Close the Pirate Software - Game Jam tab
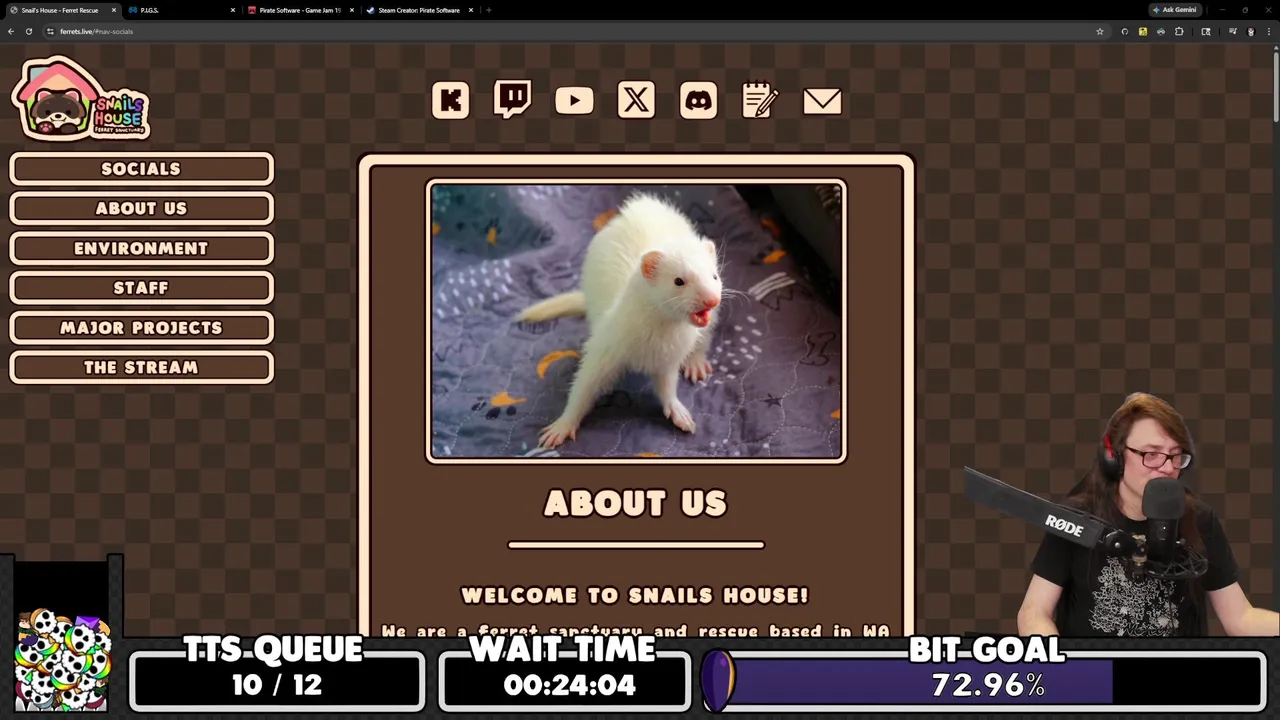The width and height of the screenshot is (1280, 720). tap(352, 10)
